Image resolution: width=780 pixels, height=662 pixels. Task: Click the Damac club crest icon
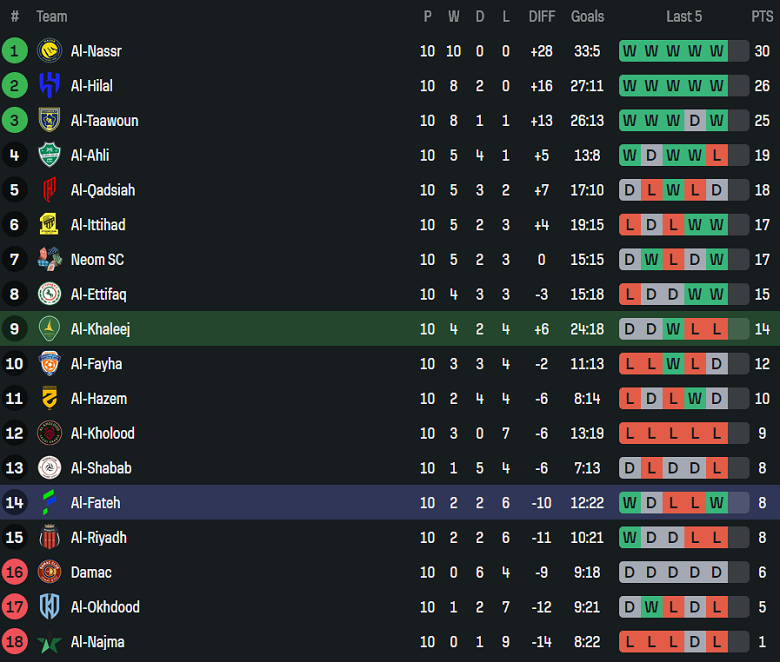49,572
